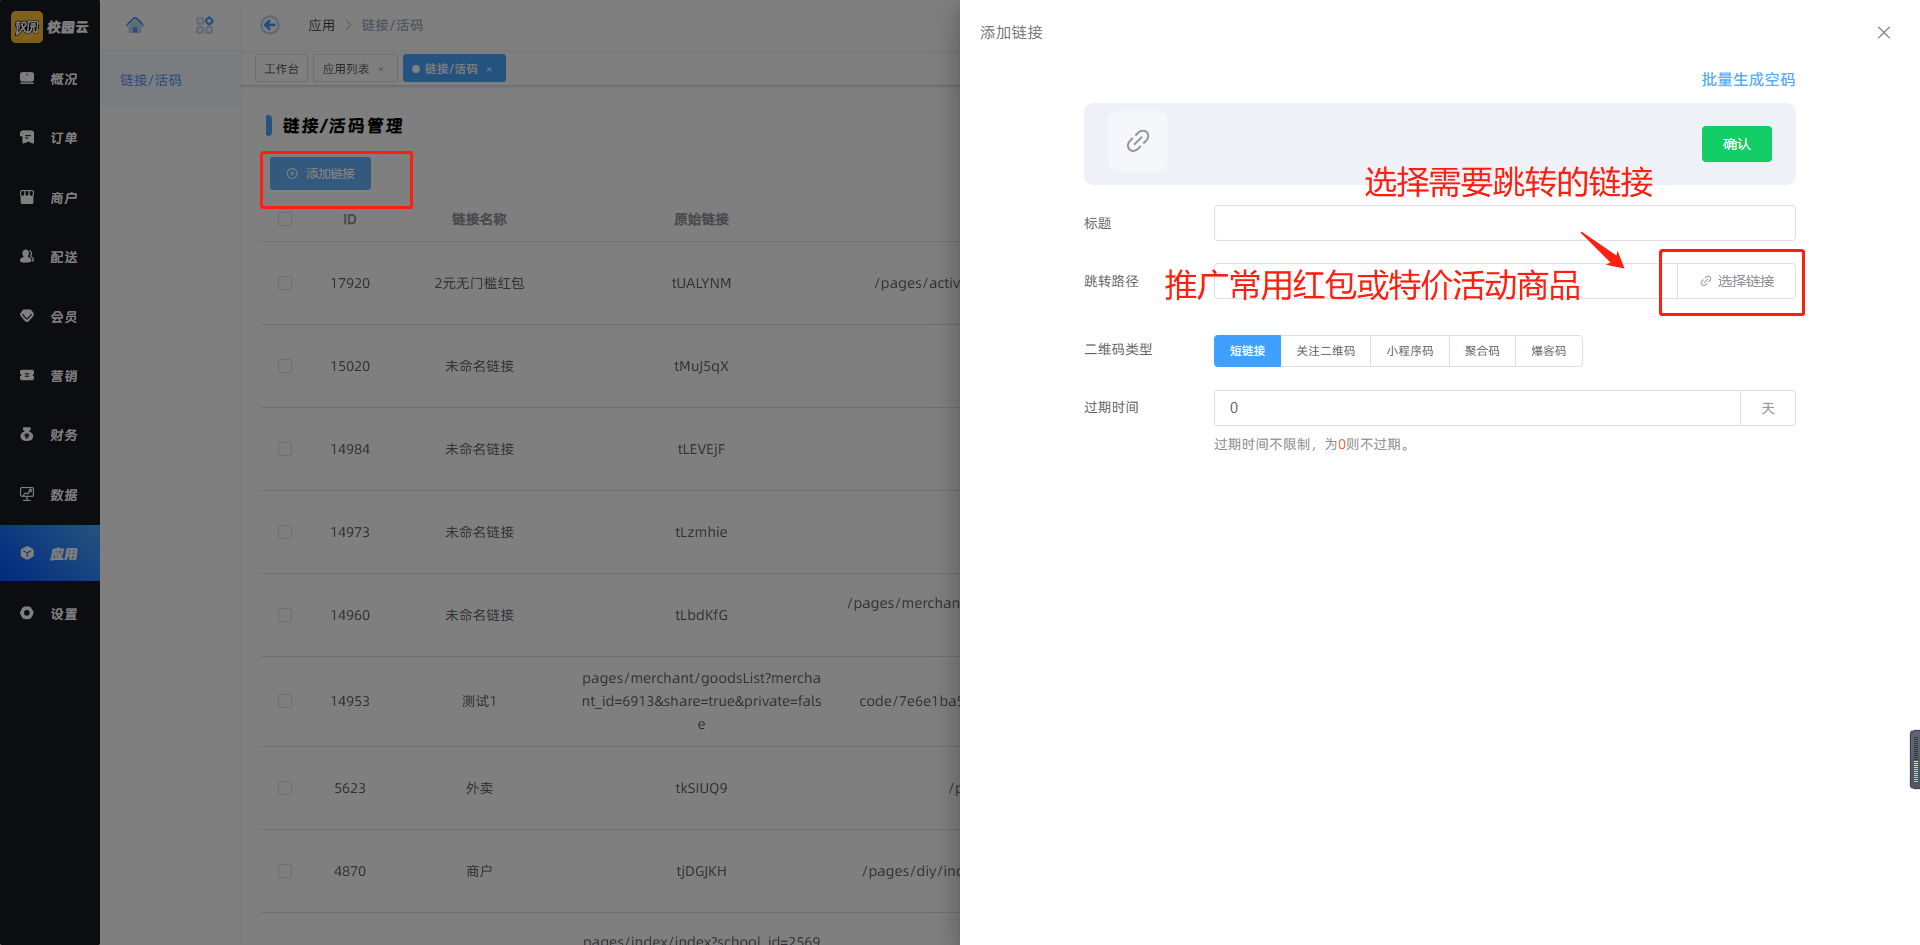This screenshot has width=1920, height=945.
Task: Click the 原始链接 column header
Action: click(x=701, y=219)
